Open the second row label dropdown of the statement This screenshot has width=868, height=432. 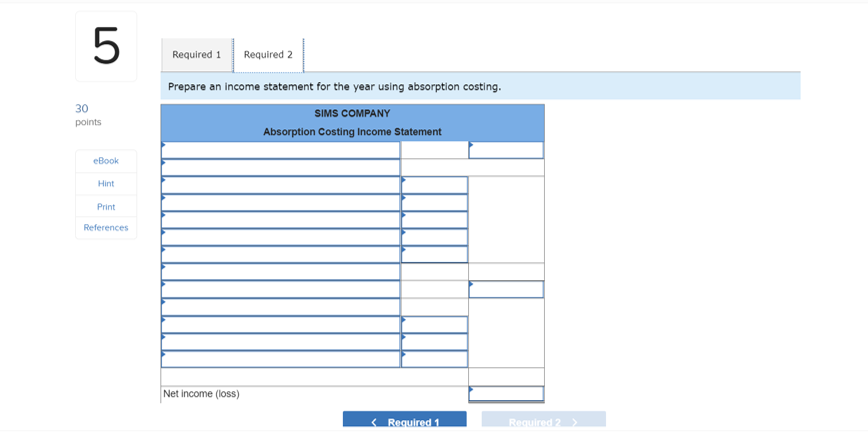[281, 167]
